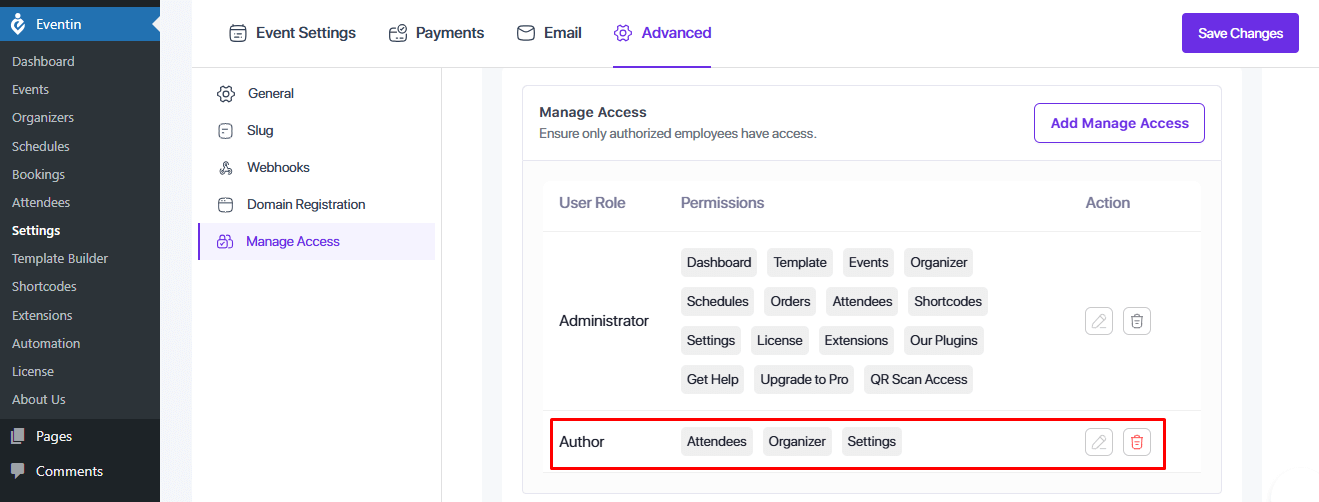
Task: Delete the Author role with the trash icon
Action: (x=1137, y=442)
